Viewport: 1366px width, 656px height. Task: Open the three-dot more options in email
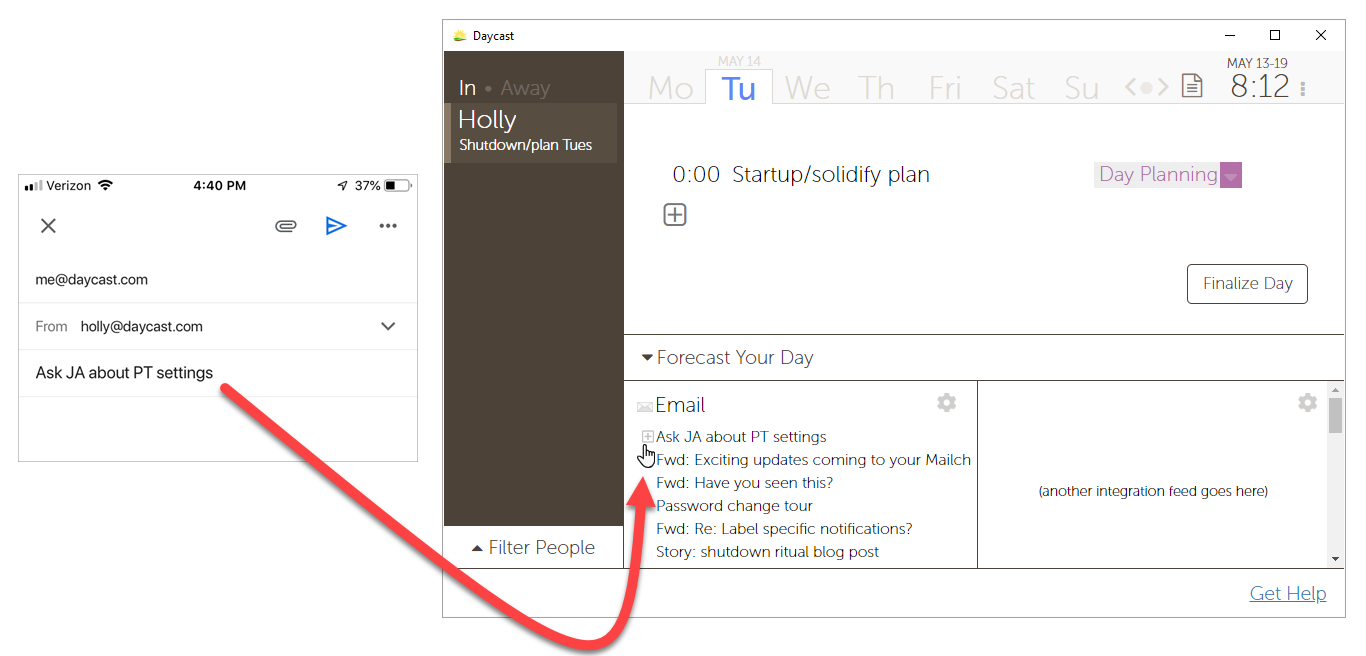[x=388, y=226]
